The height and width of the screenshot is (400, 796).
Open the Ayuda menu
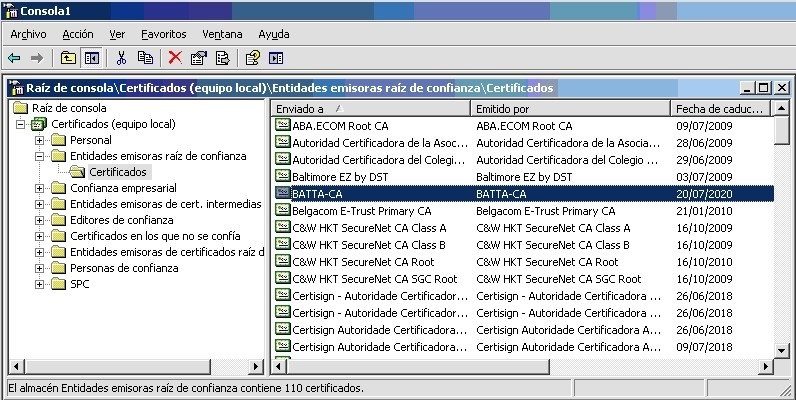274,34
